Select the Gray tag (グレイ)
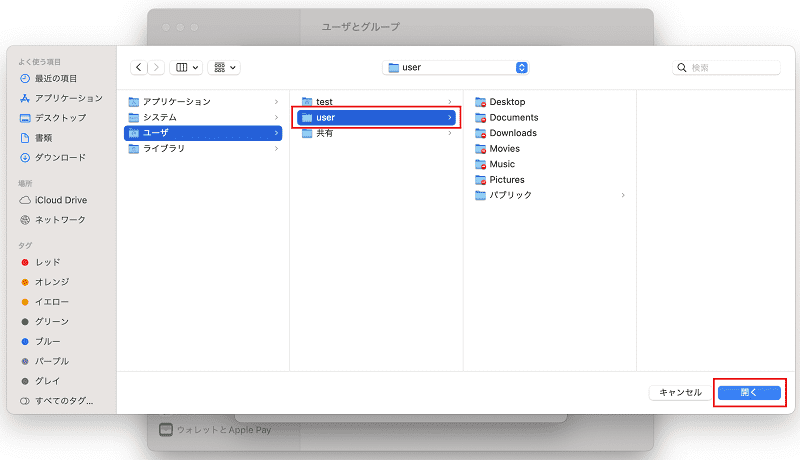This screenshot has width=800, height=460. tap(41, 381)
